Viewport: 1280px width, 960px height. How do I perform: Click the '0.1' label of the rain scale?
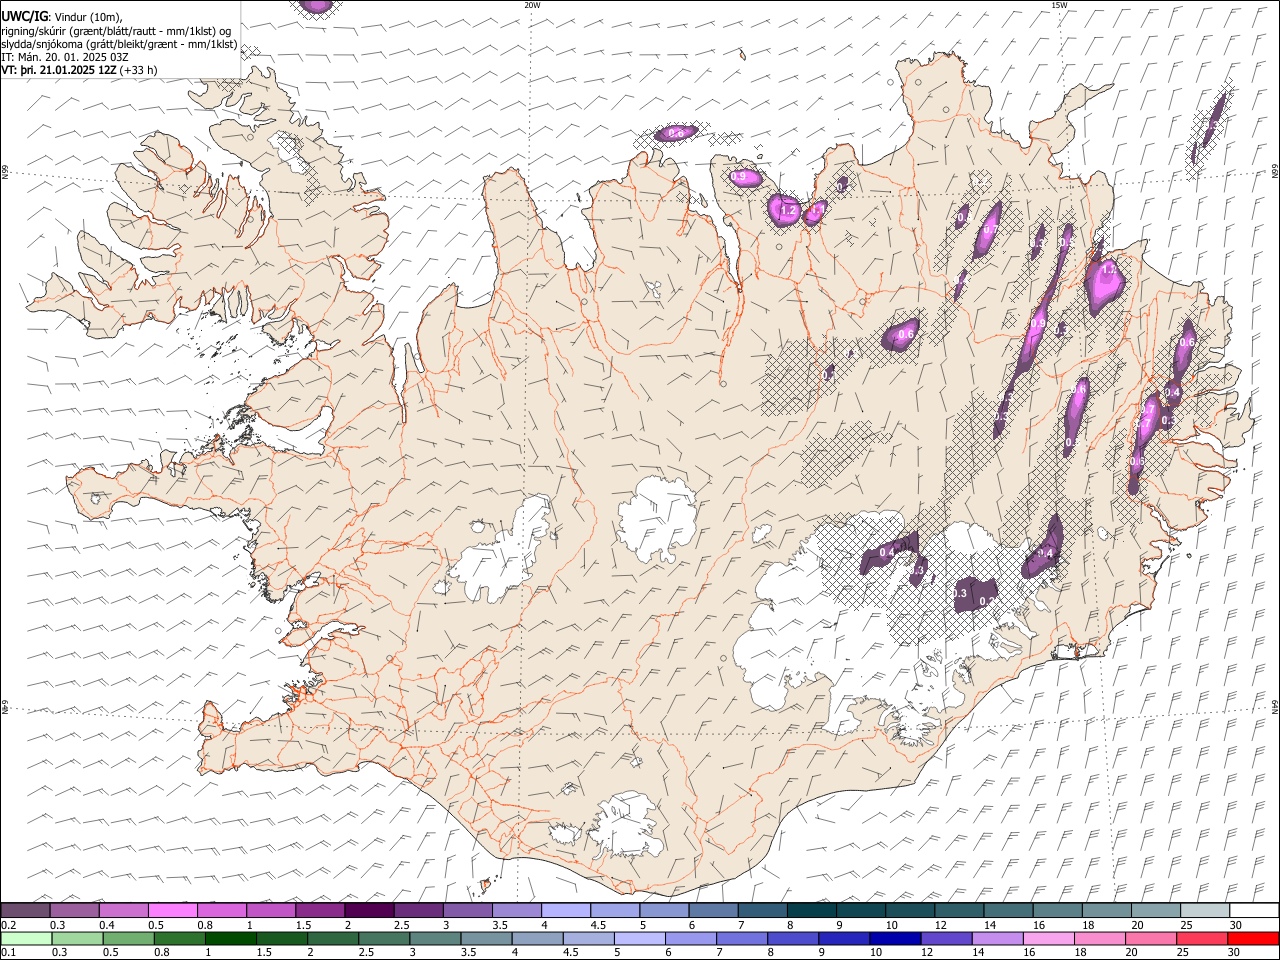click(x=8, y=953)
